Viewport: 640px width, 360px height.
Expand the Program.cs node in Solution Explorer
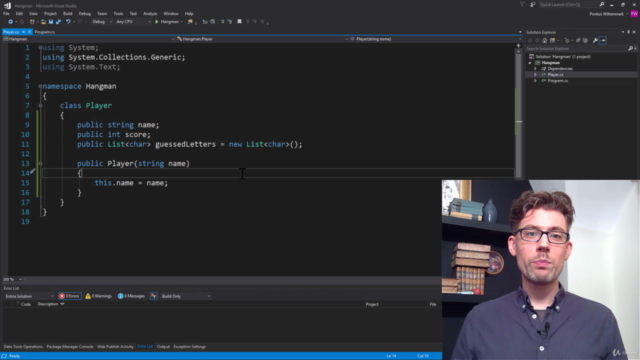point(536,81)
